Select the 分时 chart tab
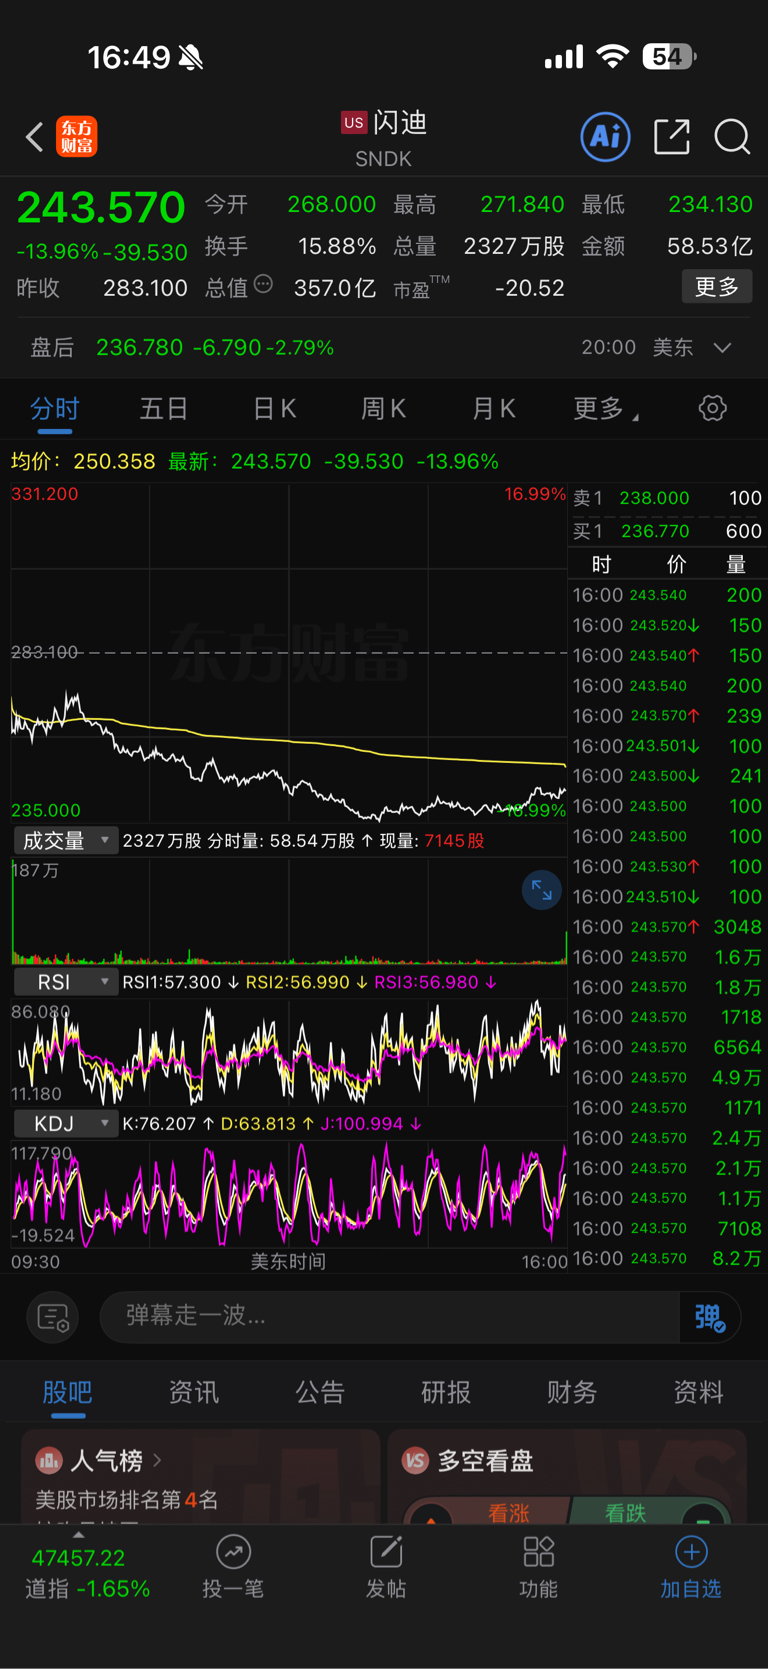 point(55,409)
